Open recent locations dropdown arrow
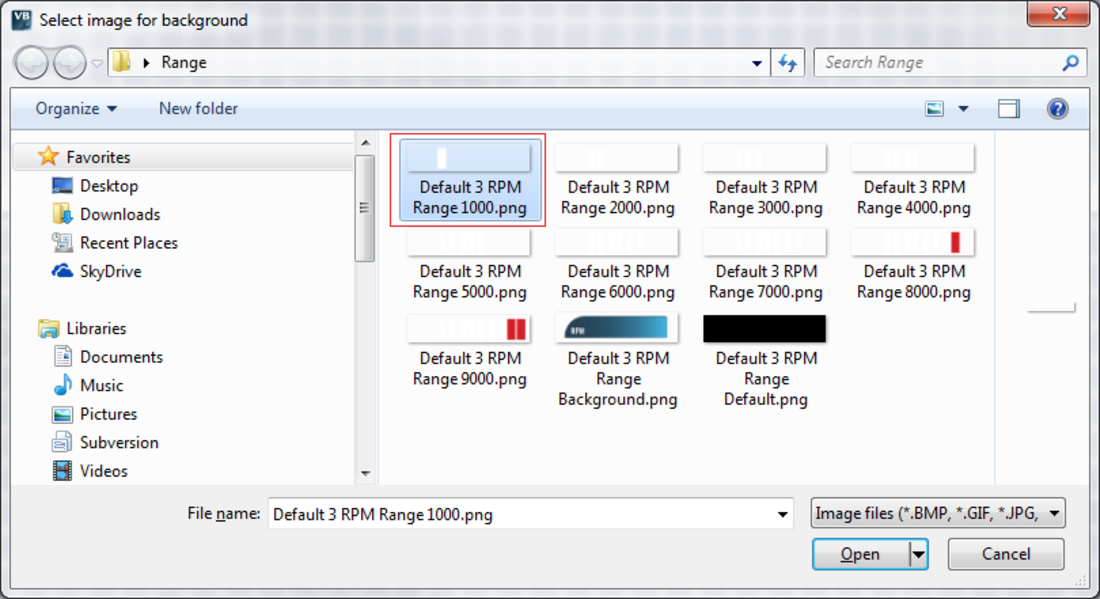 tap(97, 63)
